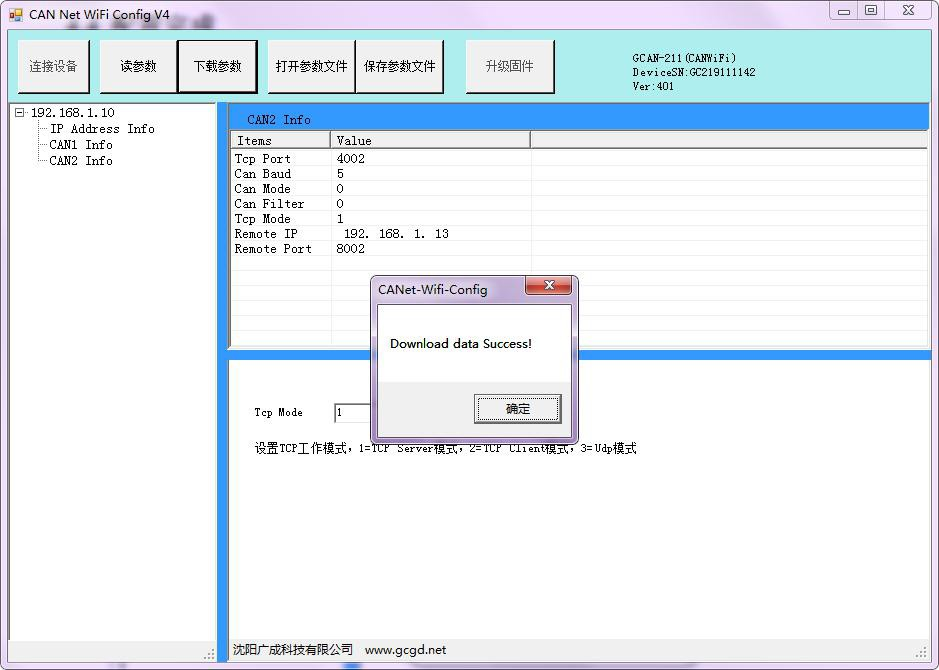Confirm the dialog with 确定 button
This screenshot has width=939, height=670.
click(517, 408)
